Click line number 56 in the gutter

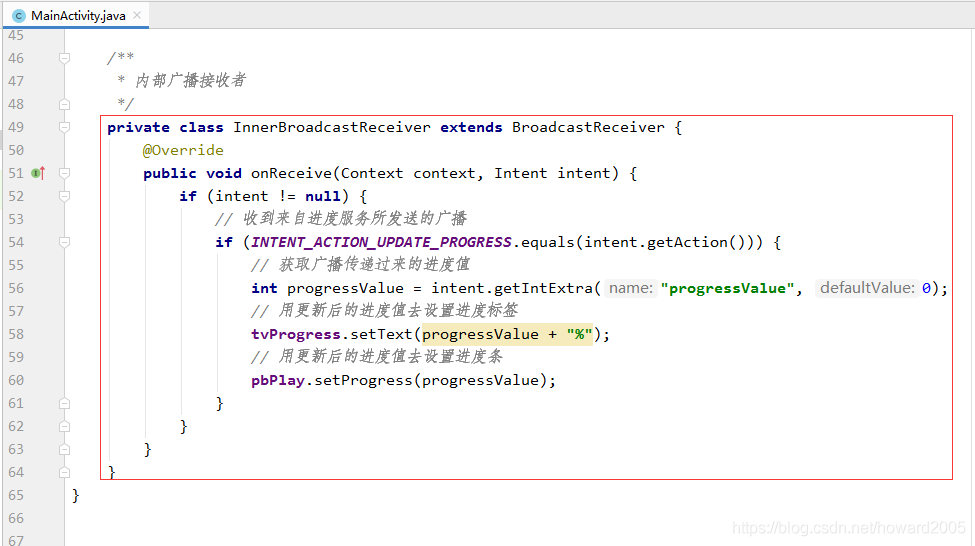[x=16, y=288]
